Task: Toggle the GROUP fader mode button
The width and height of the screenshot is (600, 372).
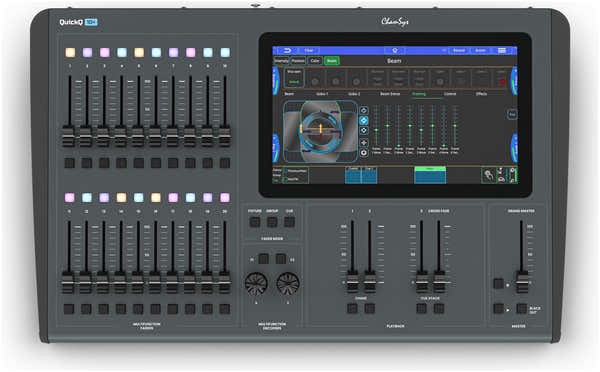Action: 272,222
